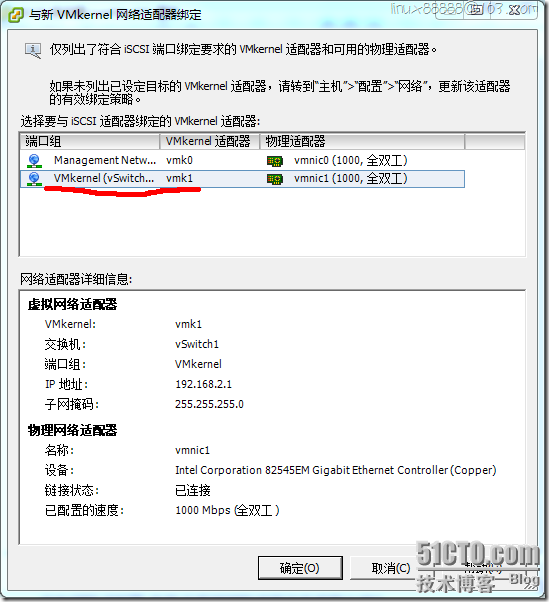Click vmnic1 (1000, 全双工) entry

[x=351, y=179]
